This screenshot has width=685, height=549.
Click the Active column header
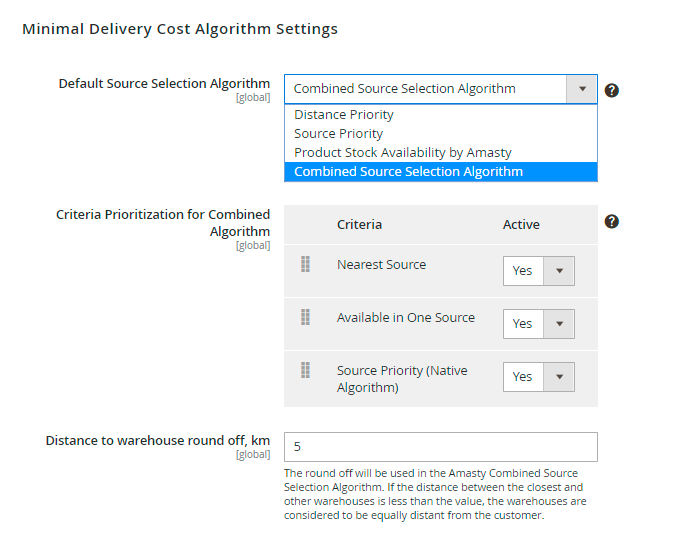(521, 225)
